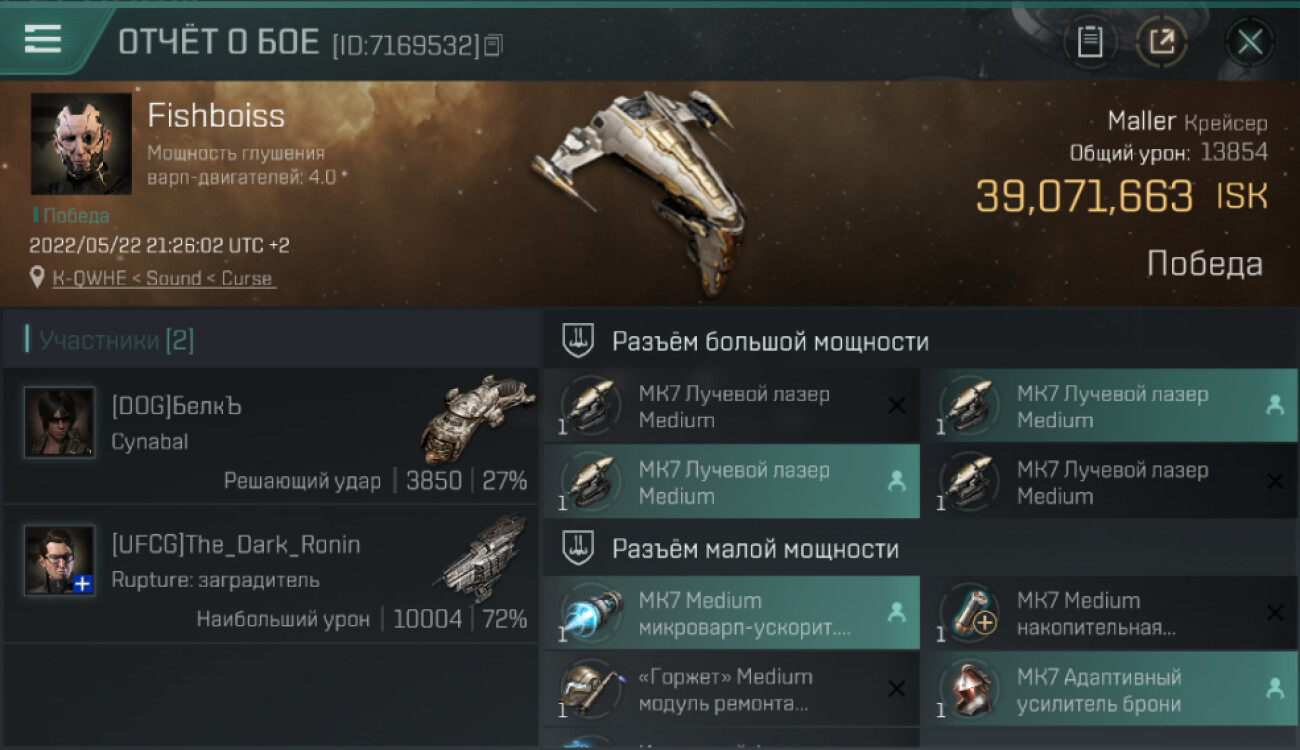Open the K-QWHE < Sound < Curse location link

[163, 278]
